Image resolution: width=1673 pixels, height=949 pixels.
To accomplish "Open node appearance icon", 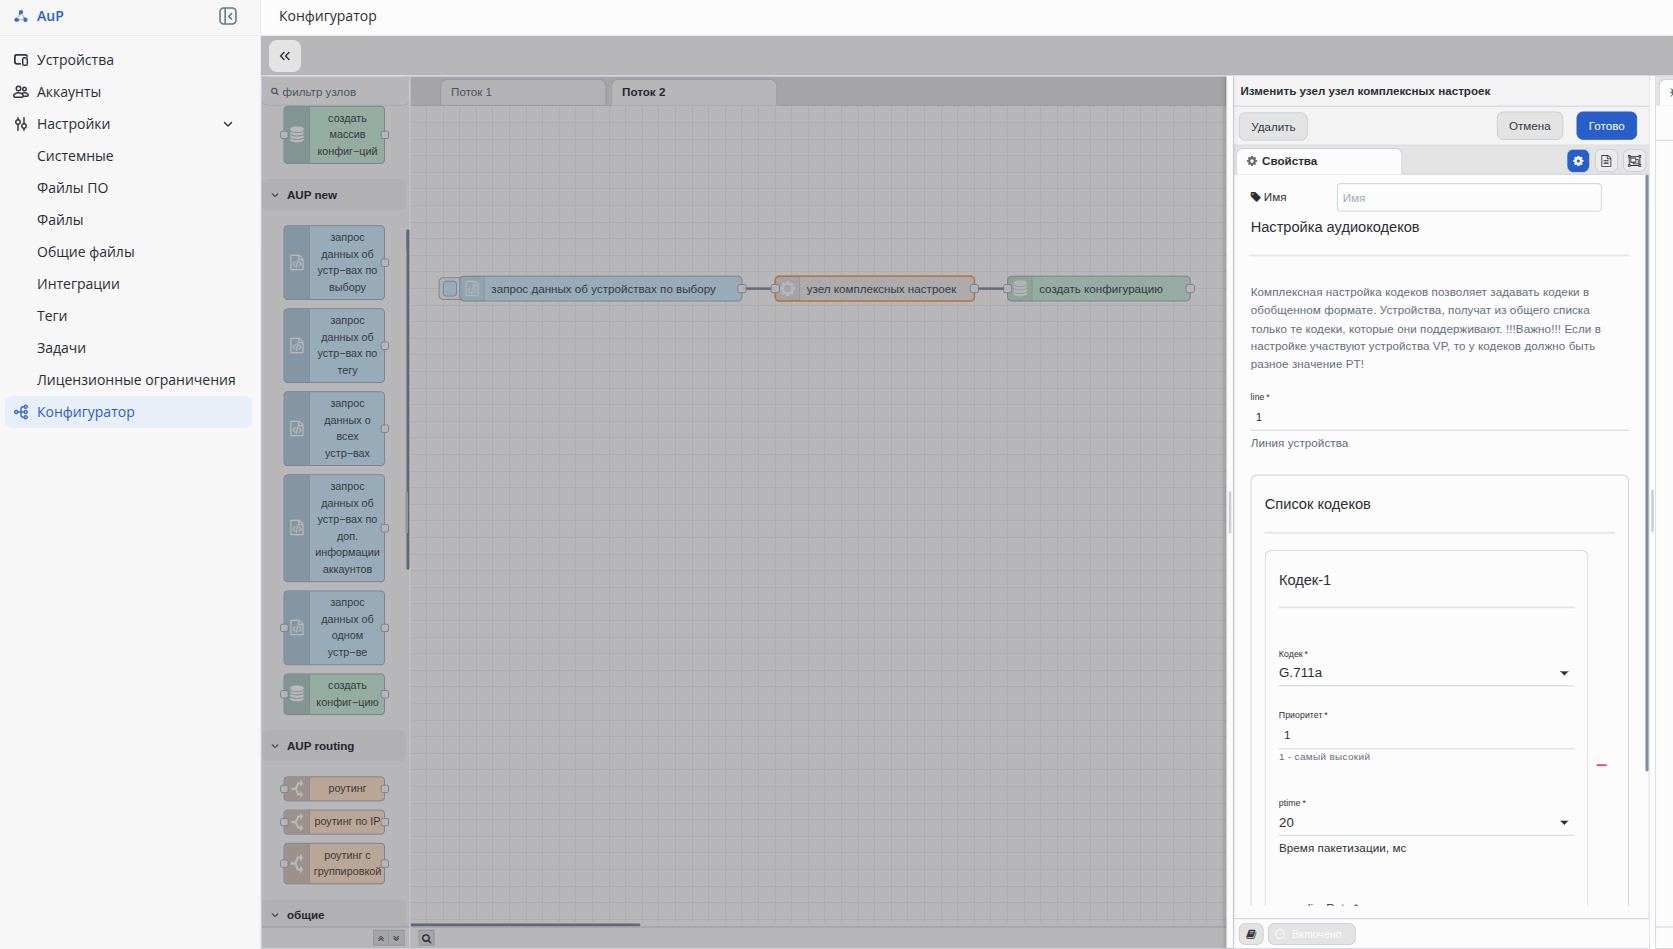I will [1634, 161].
